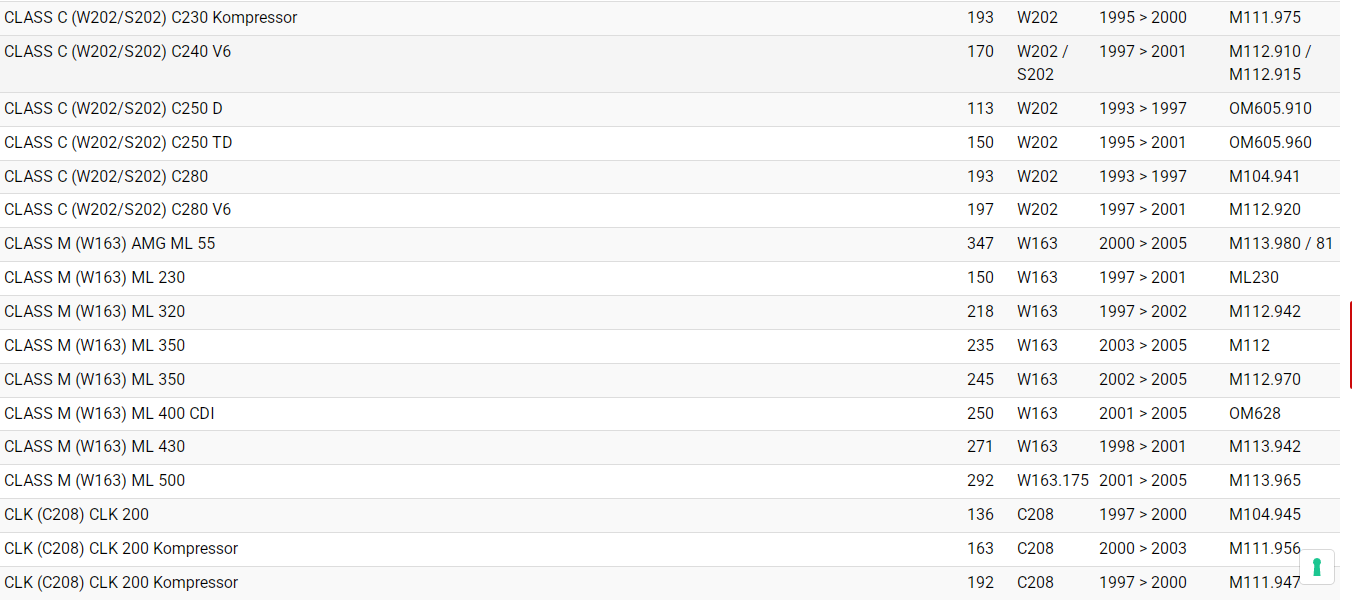Click the C240 V6 model name
This screenshot has width=1352, height=600.
pos(118,51)
